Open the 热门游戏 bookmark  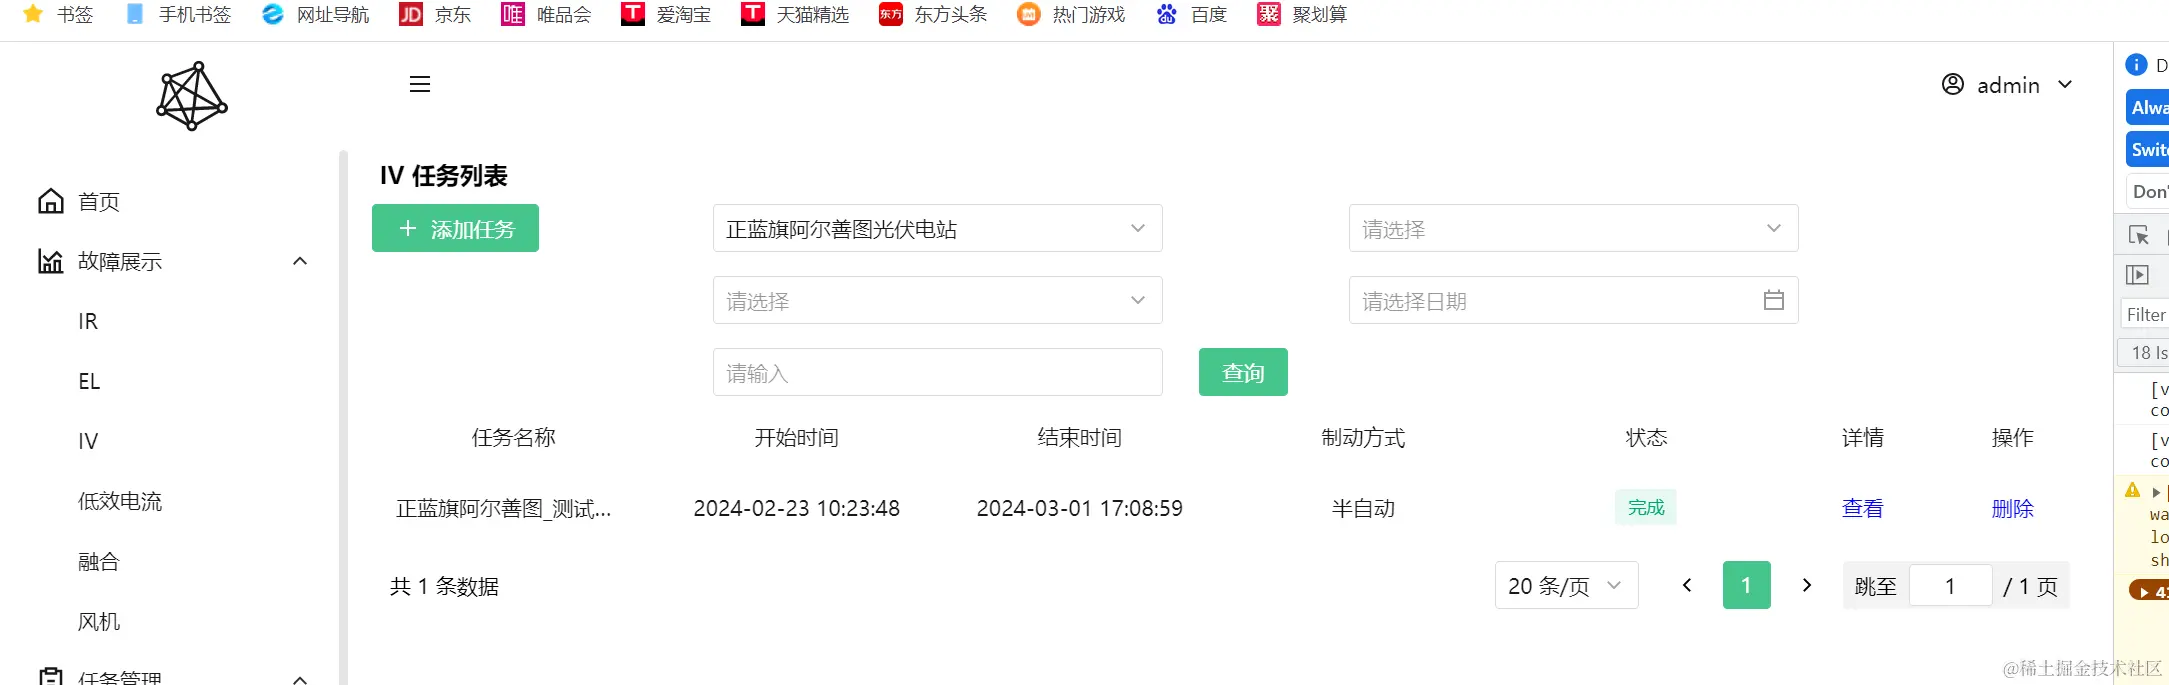1071,14
